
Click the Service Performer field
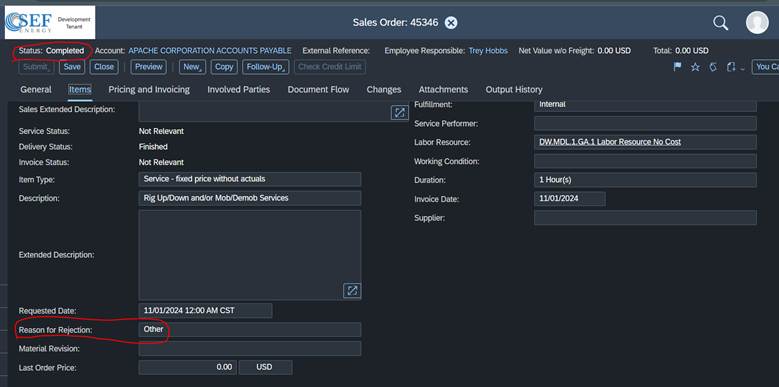tap(645, 123)
